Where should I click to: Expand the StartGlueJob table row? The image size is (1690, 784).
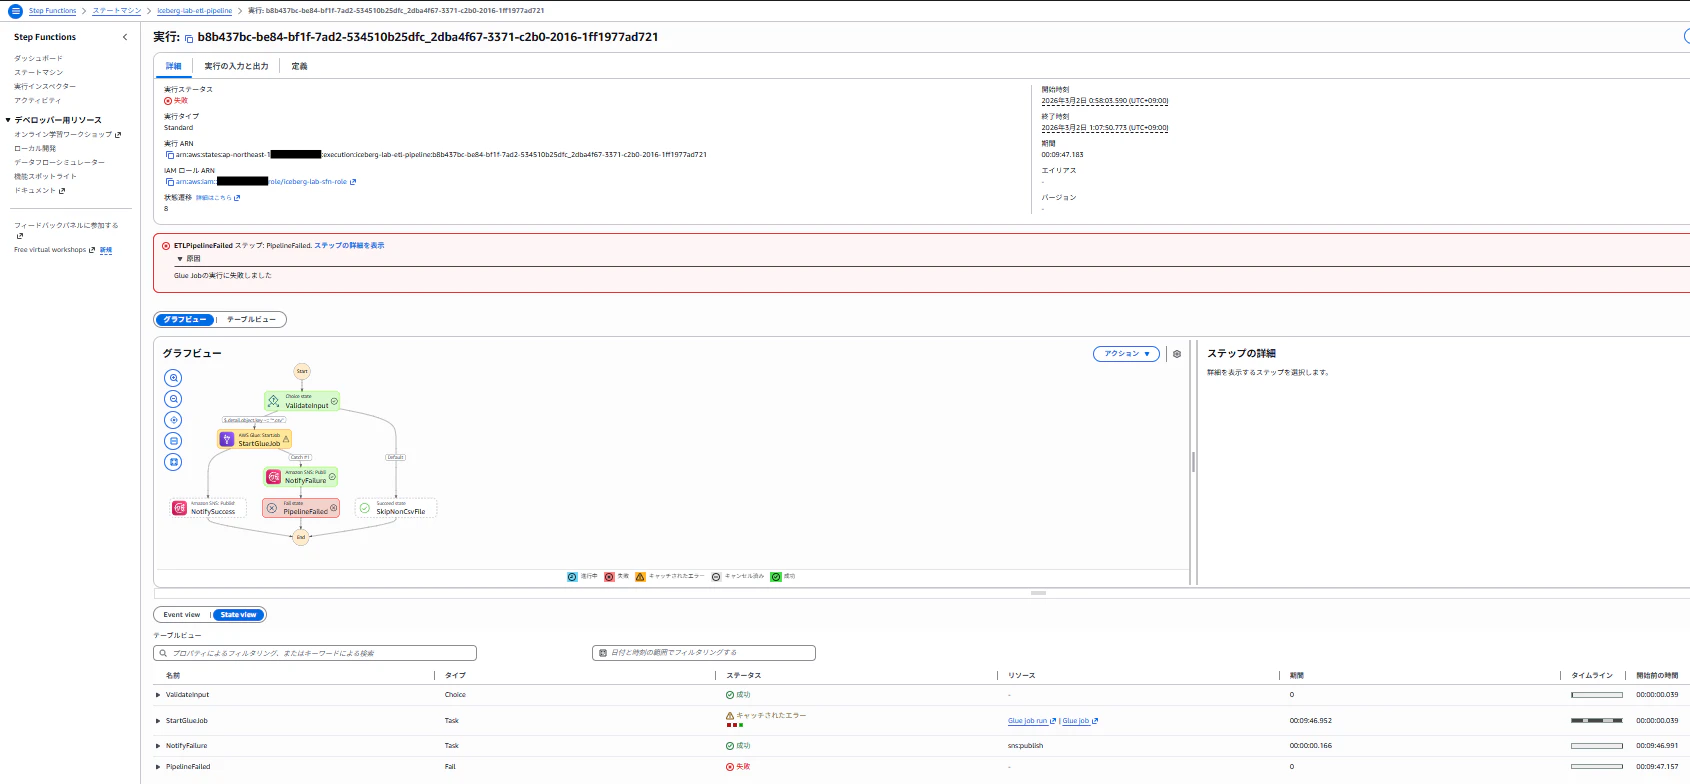(x=158, y=721)
